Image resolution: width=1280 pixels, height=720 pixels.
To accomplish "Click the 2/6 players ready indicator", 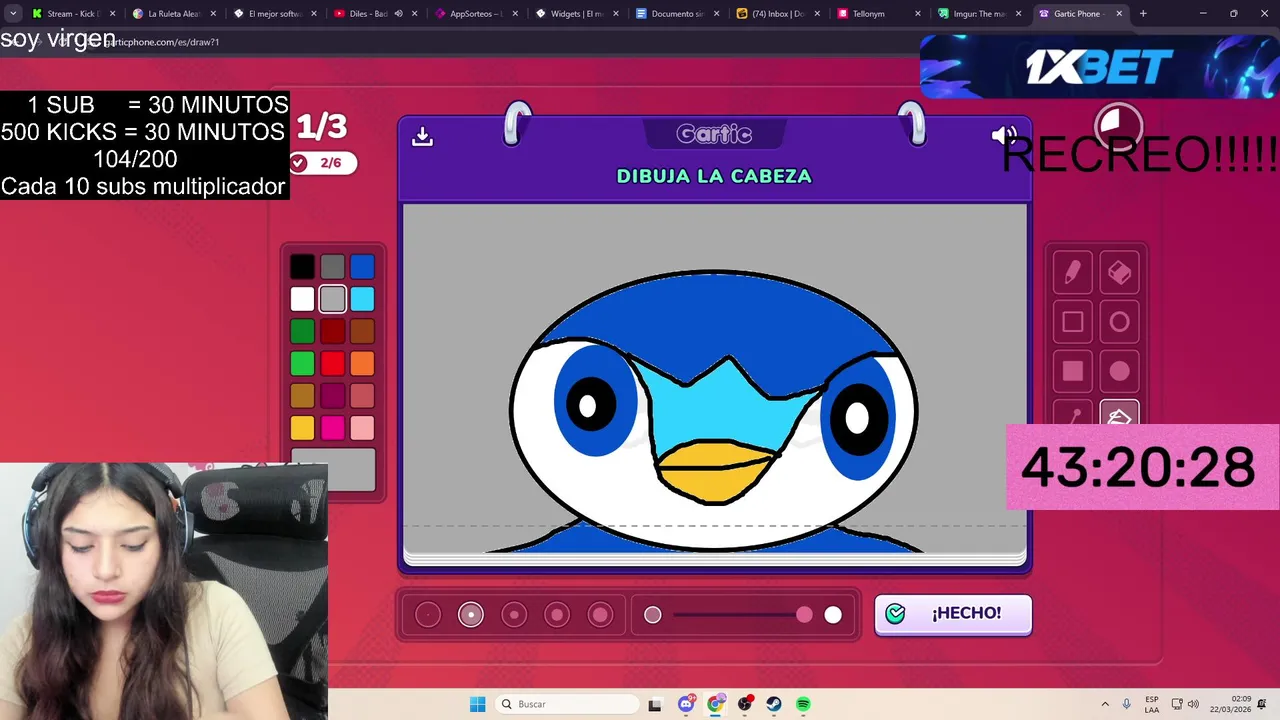I will pos(323,162).
